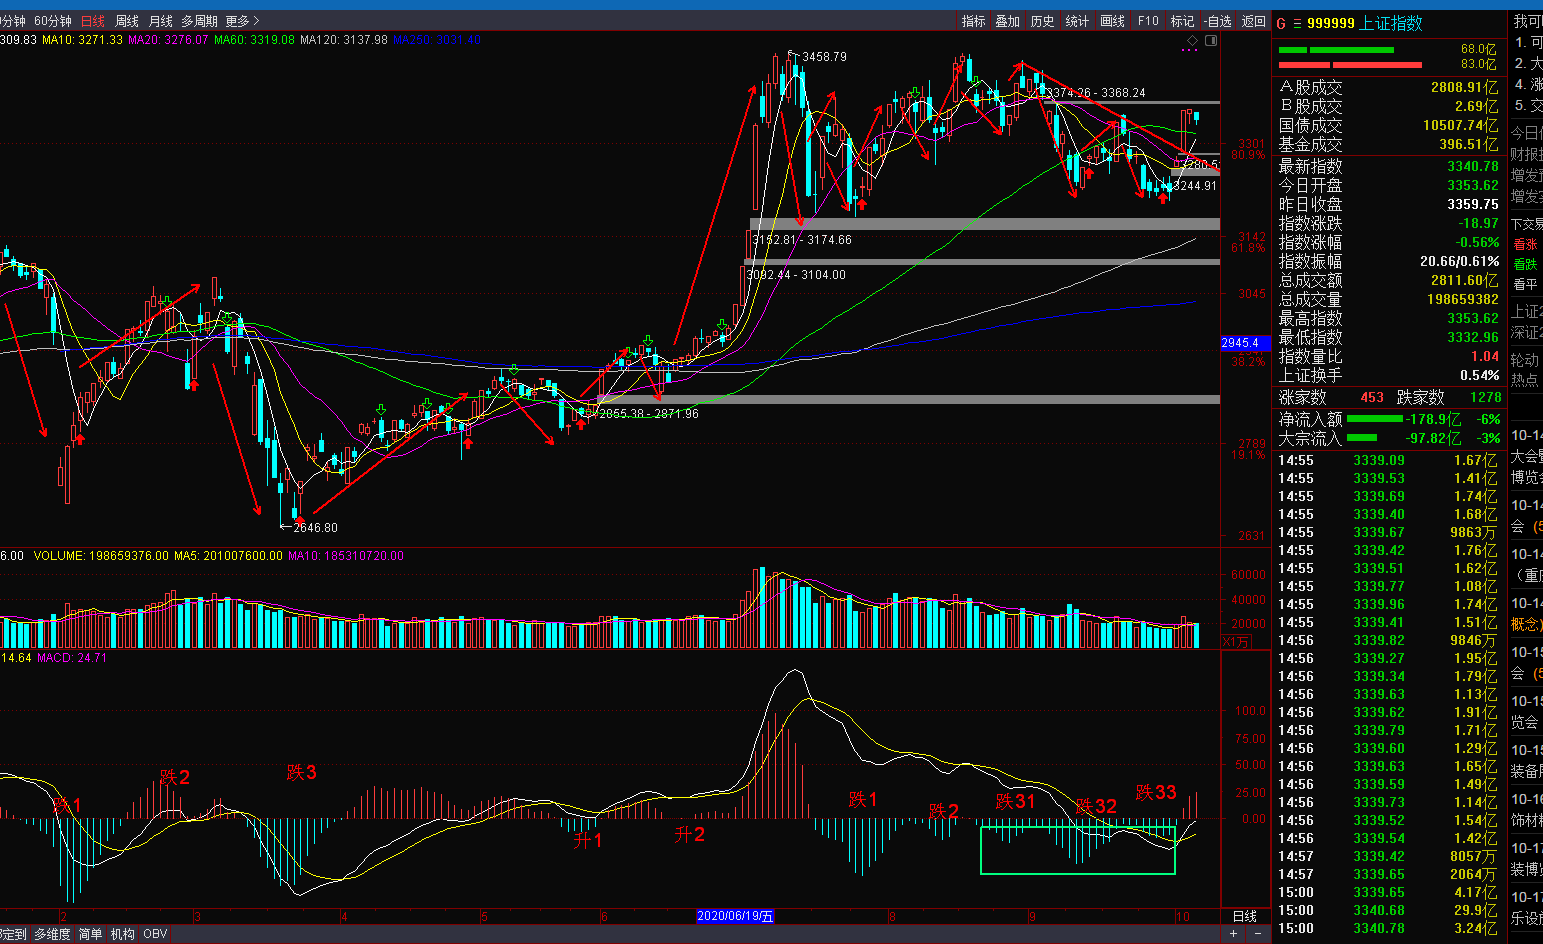Screen dimensions: 1543x944
Task: Open F10 company info
Action: tap(1148, 21)
